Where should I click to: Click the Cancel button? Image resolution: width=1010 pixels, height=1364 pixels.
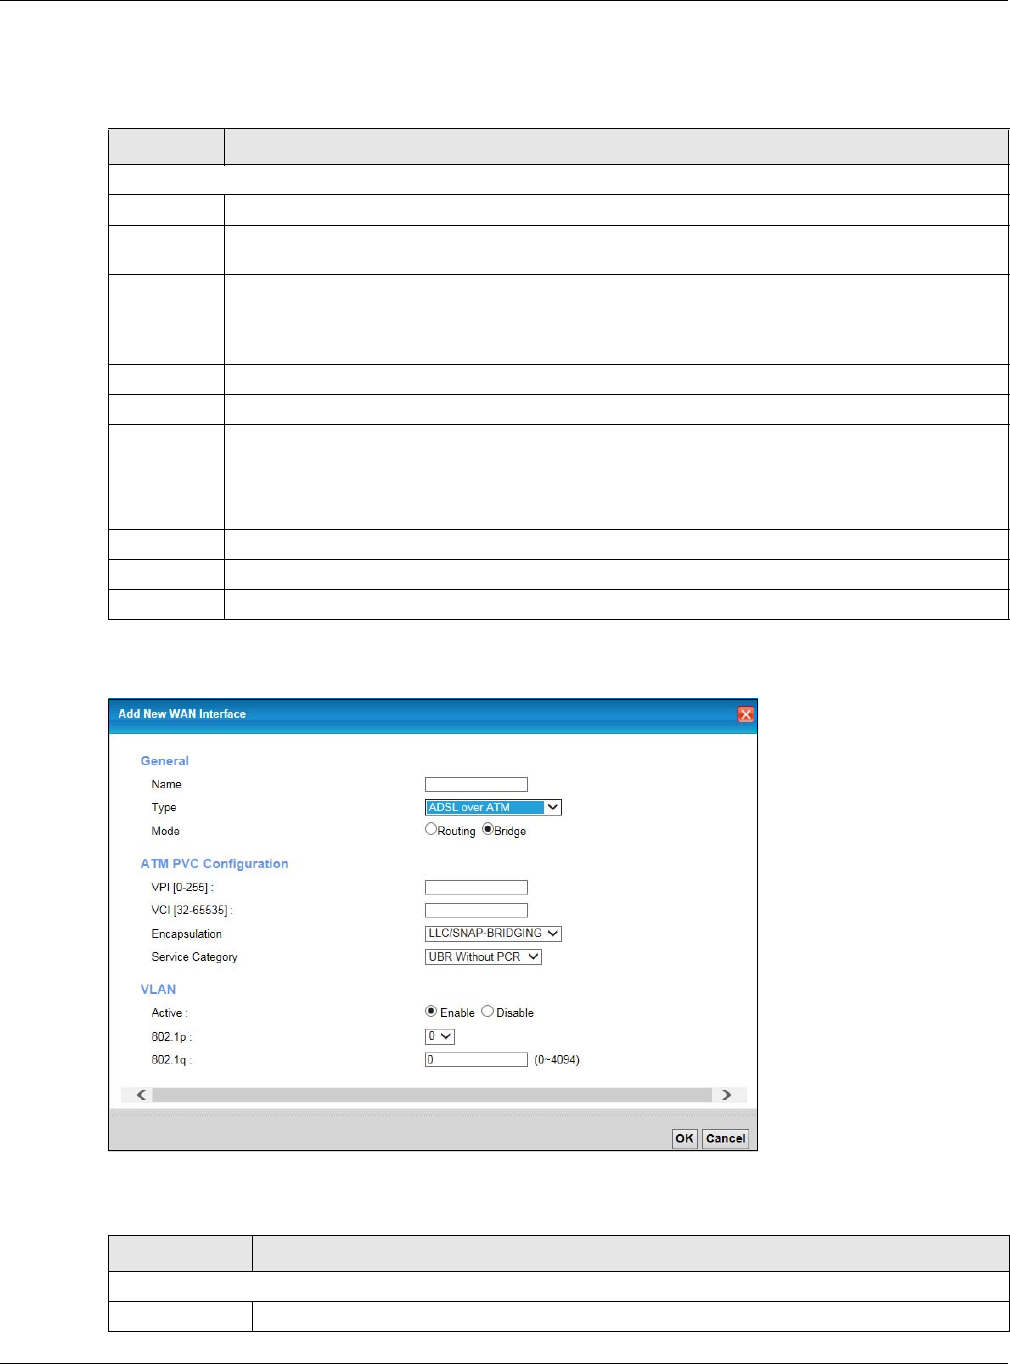(x=725, y=1138)
